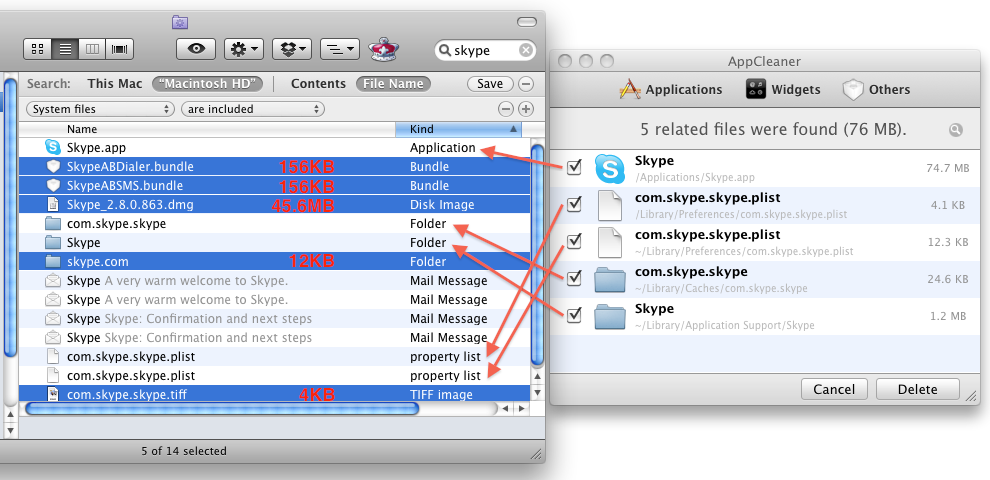Open the Action gear menu
990x480 pixels.
(x=244, y=49)
